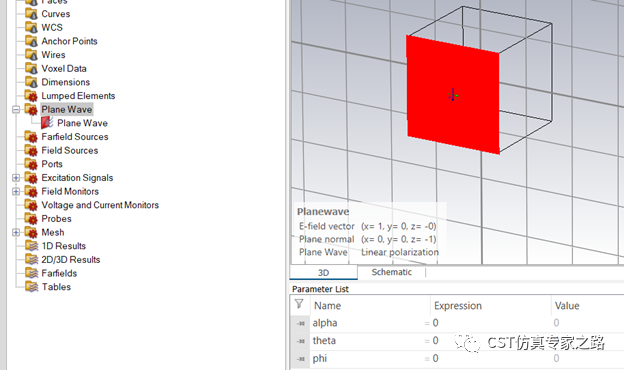Expand the Mesh node
The width and height of the screenshot is (624, 370).
pos(16,232)
